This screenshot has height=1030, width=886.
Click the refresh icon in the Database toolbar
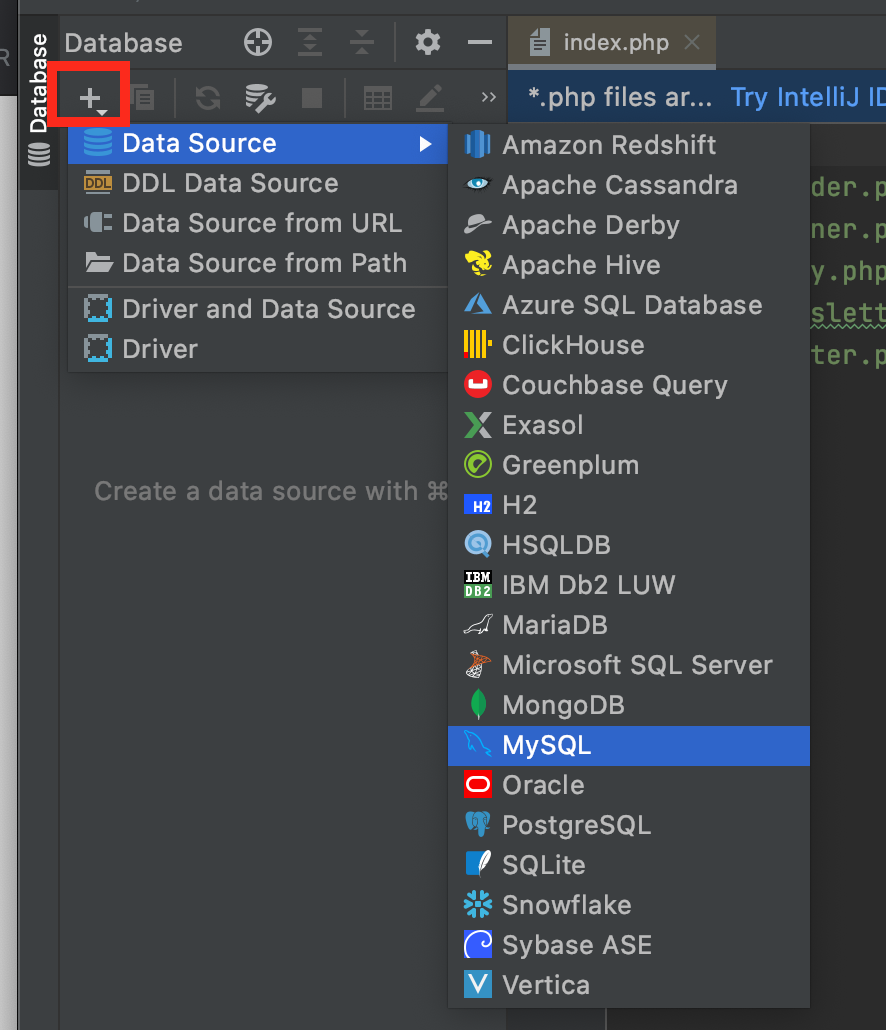[208, 98]
